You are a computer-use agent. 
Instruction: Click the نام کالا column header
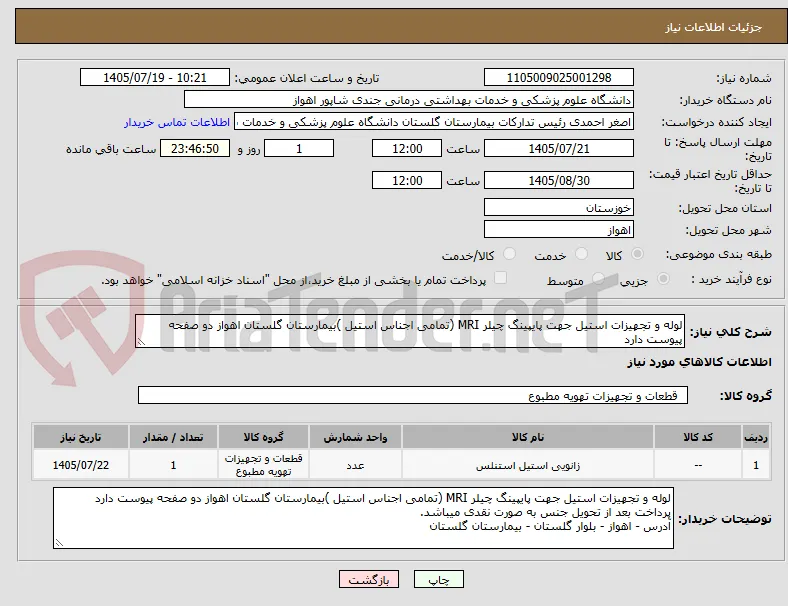pos(528,437)
